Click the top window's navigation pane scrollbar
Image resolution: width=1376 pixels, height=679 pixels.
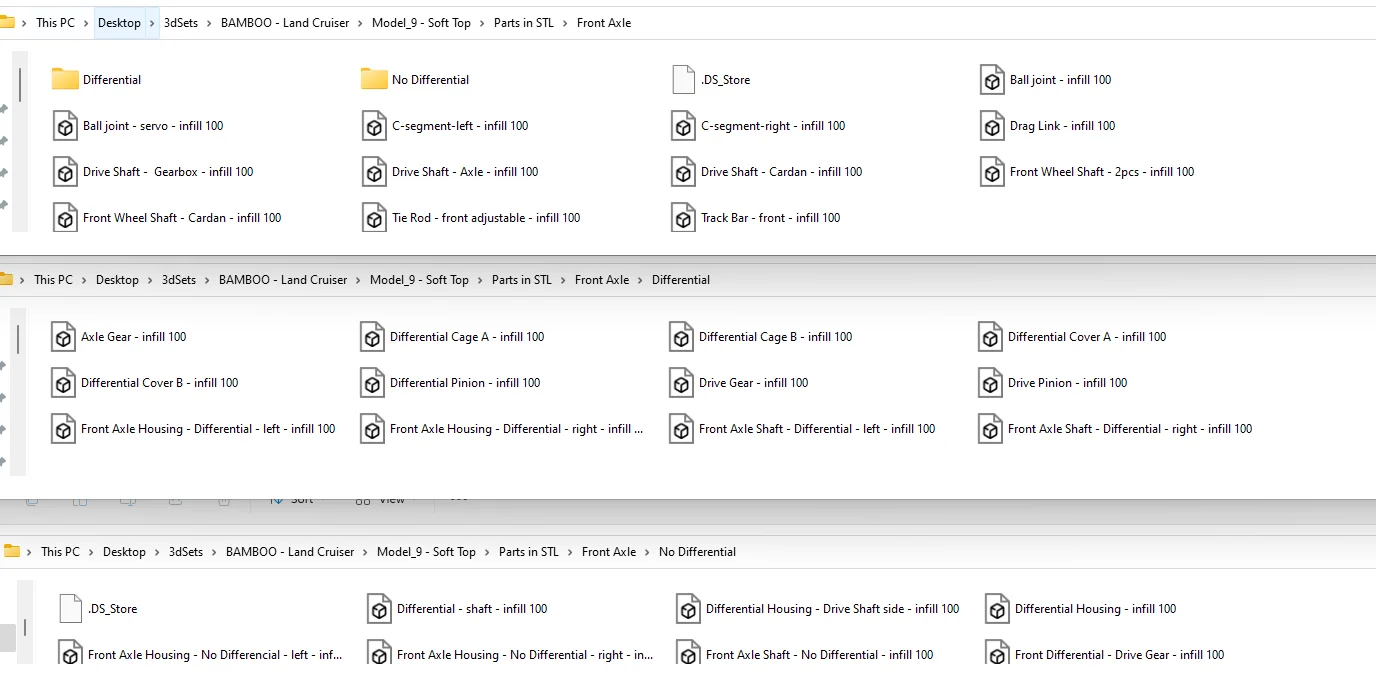click(20, 85)
